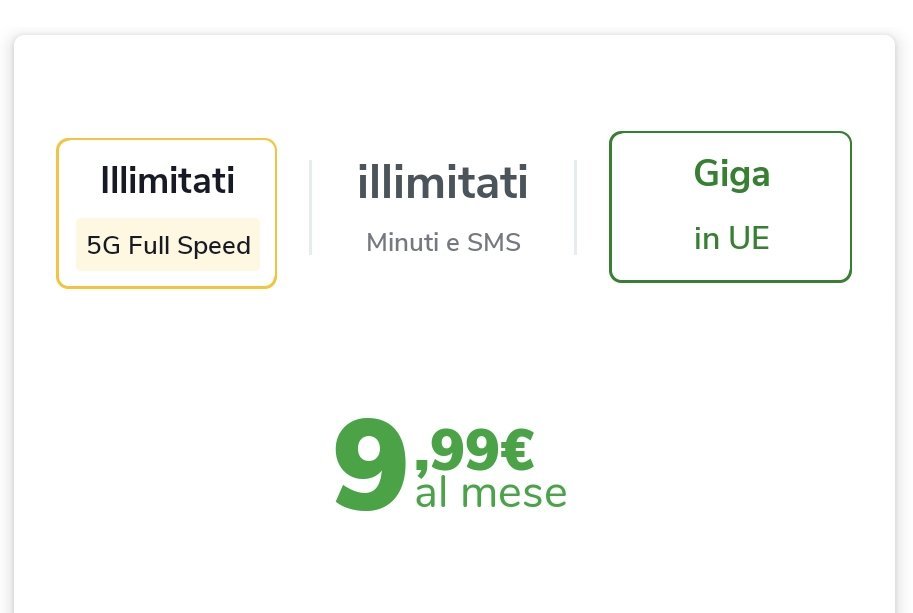Select the green "Giga" heading
Image resolution: width=913 pixels, height=613 pixels.
click(731, 174)
